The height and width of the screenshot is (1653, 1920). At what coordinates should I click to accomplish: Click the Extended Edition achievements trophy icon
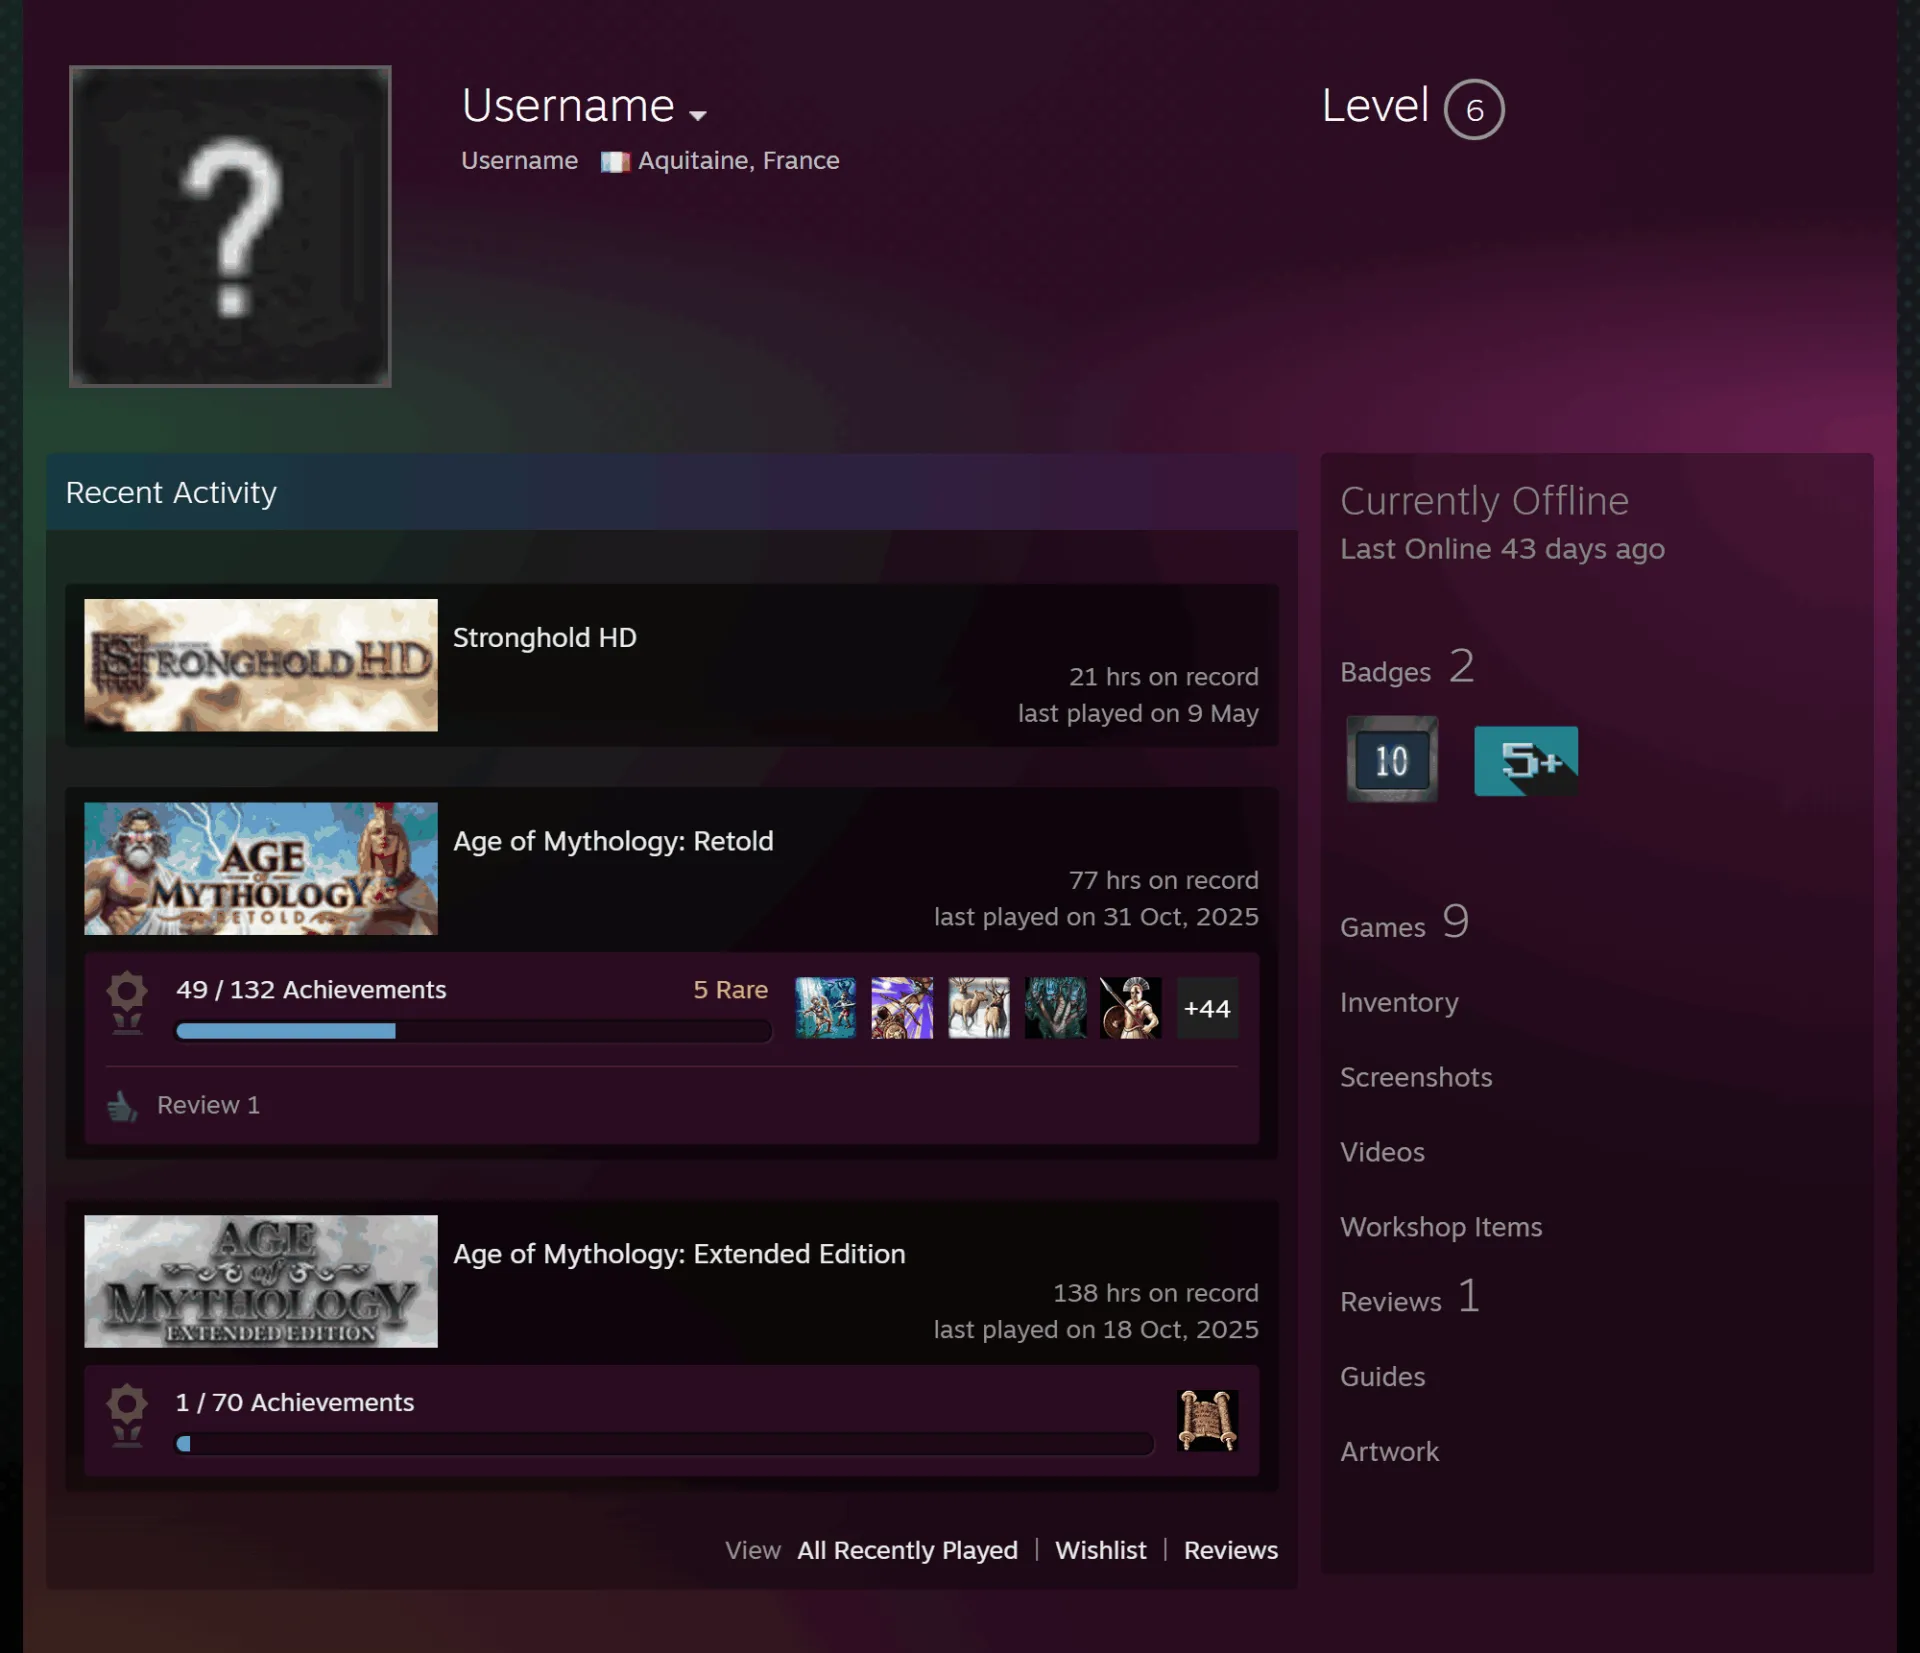click(127, 1415)
